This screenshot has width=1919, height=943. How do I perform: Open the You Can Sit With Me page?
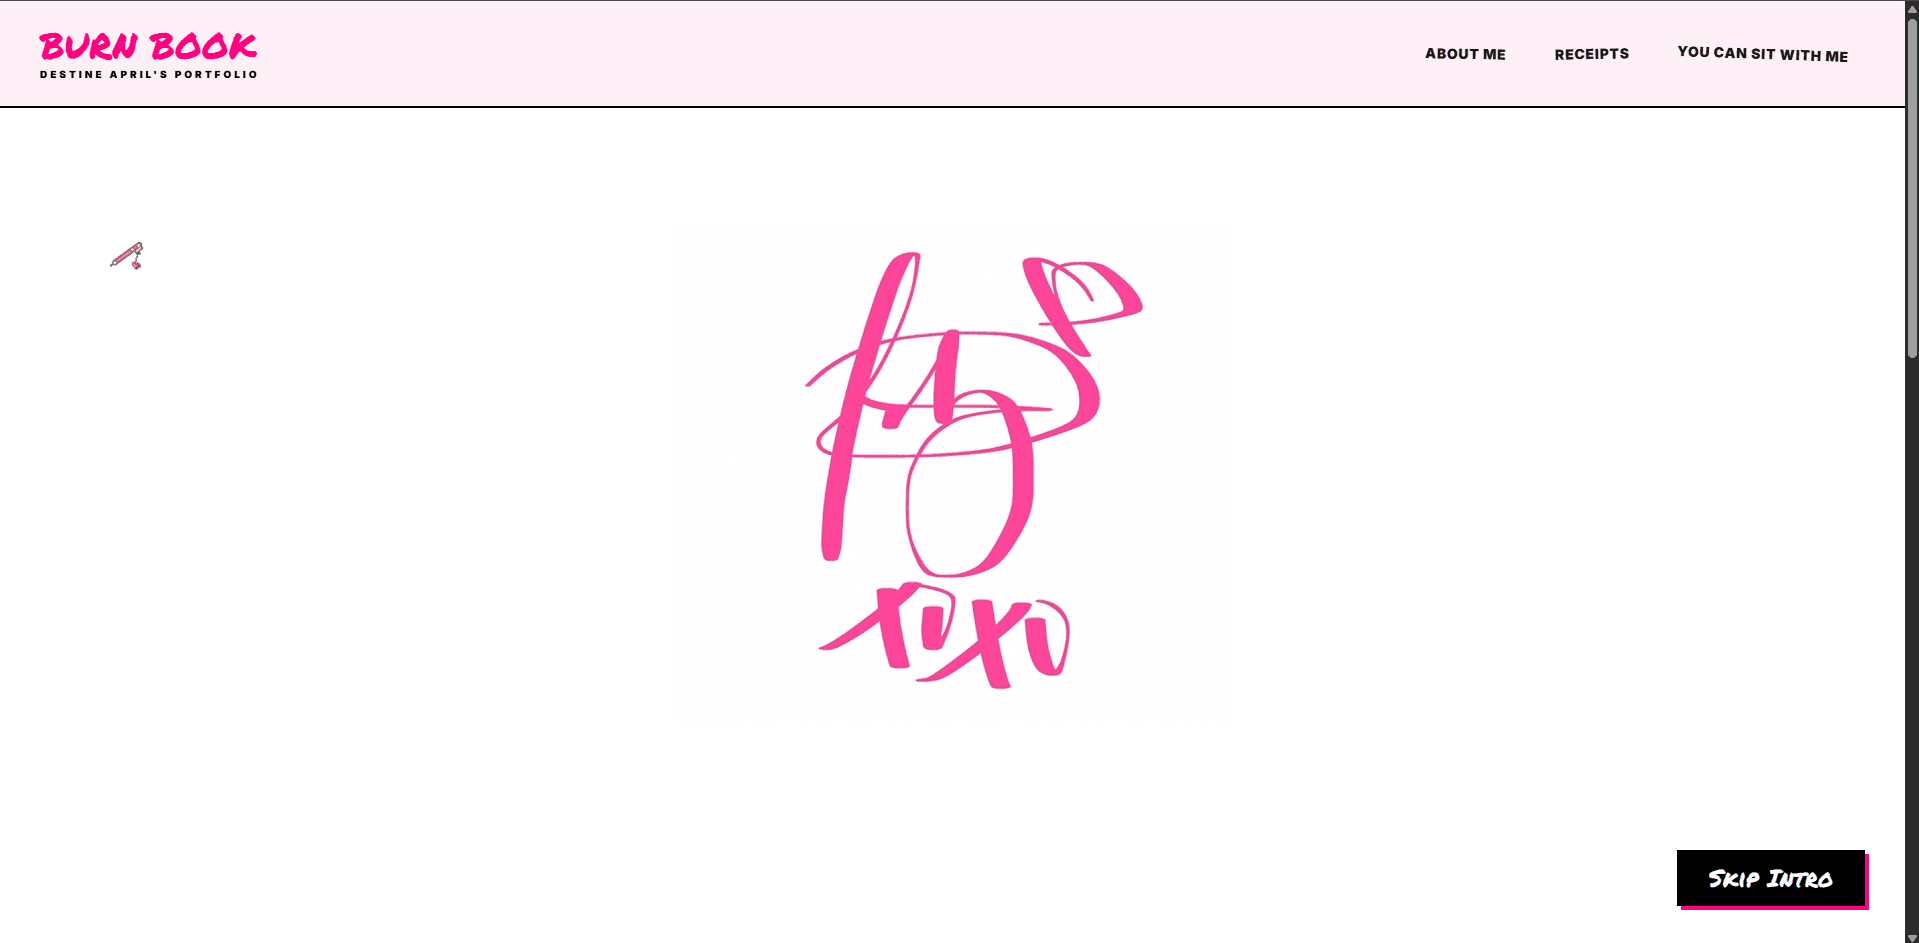point(1762,54)
